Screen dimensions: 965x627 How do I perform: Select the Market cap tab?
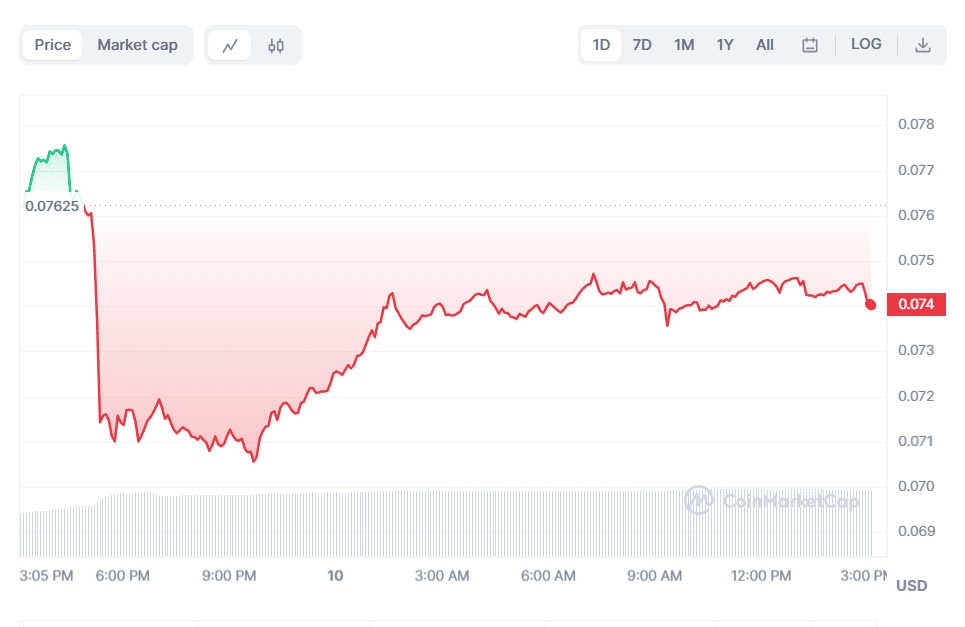pos(137,45)
